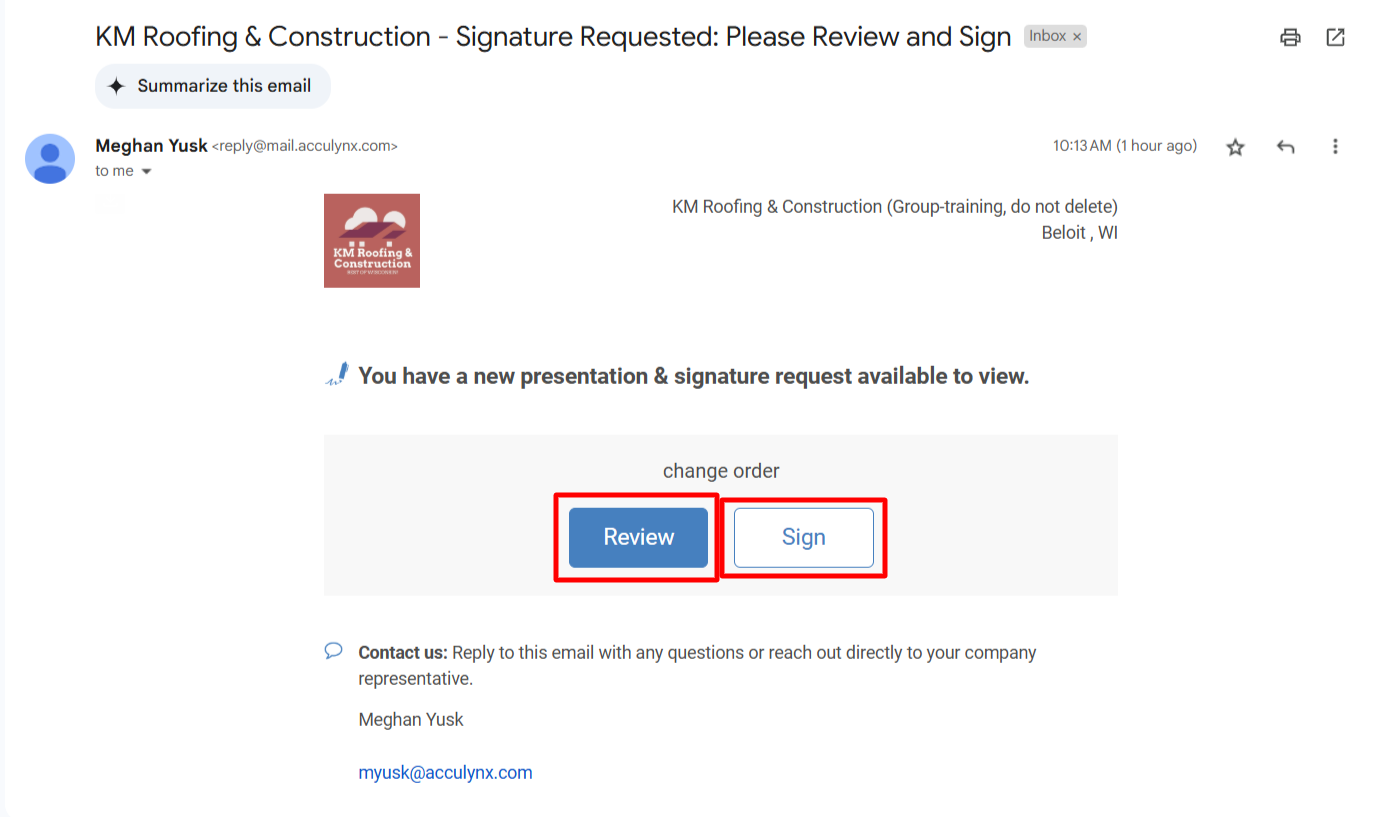Screen dimensions: 1386x817
Task: Open the three-dot more options menu
Action: [x=1335, y=146]
